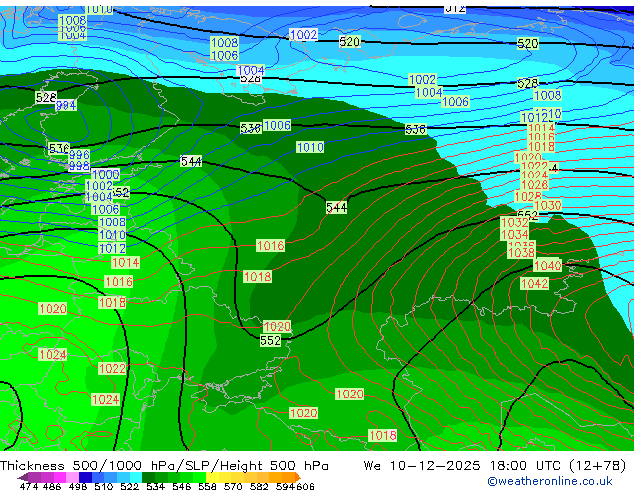
Task: Select the dark navy blue legend swatch
Action: pyautogui.click(x=85, y=477)
